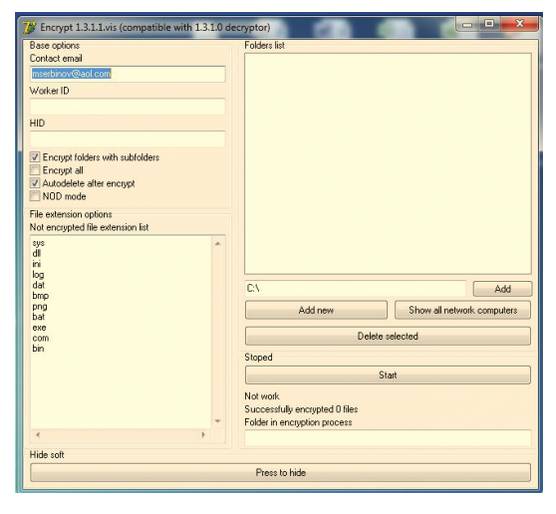The width and height of the screenshot is (556, 514).
Task: Click the Contact email input field
Action: point(128,74)
